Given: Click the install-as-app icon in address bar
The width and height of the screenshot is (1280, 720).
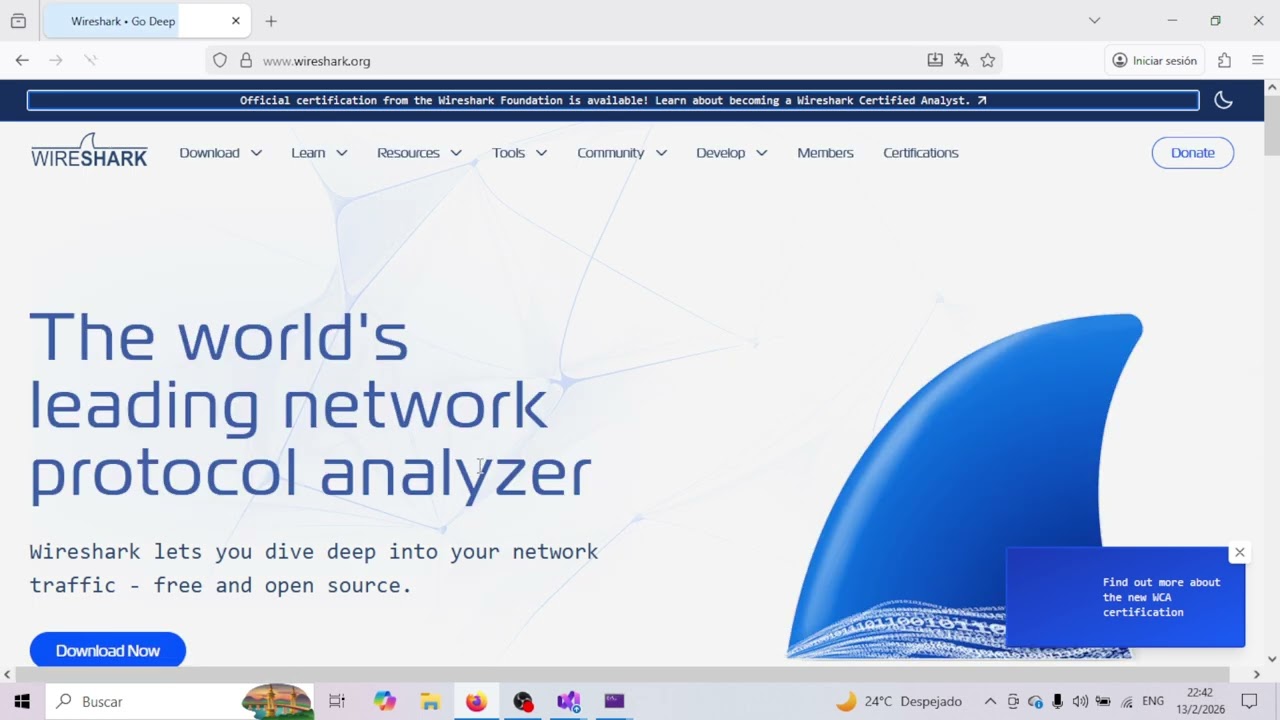Looking at the screenshot, I should 935,60.
